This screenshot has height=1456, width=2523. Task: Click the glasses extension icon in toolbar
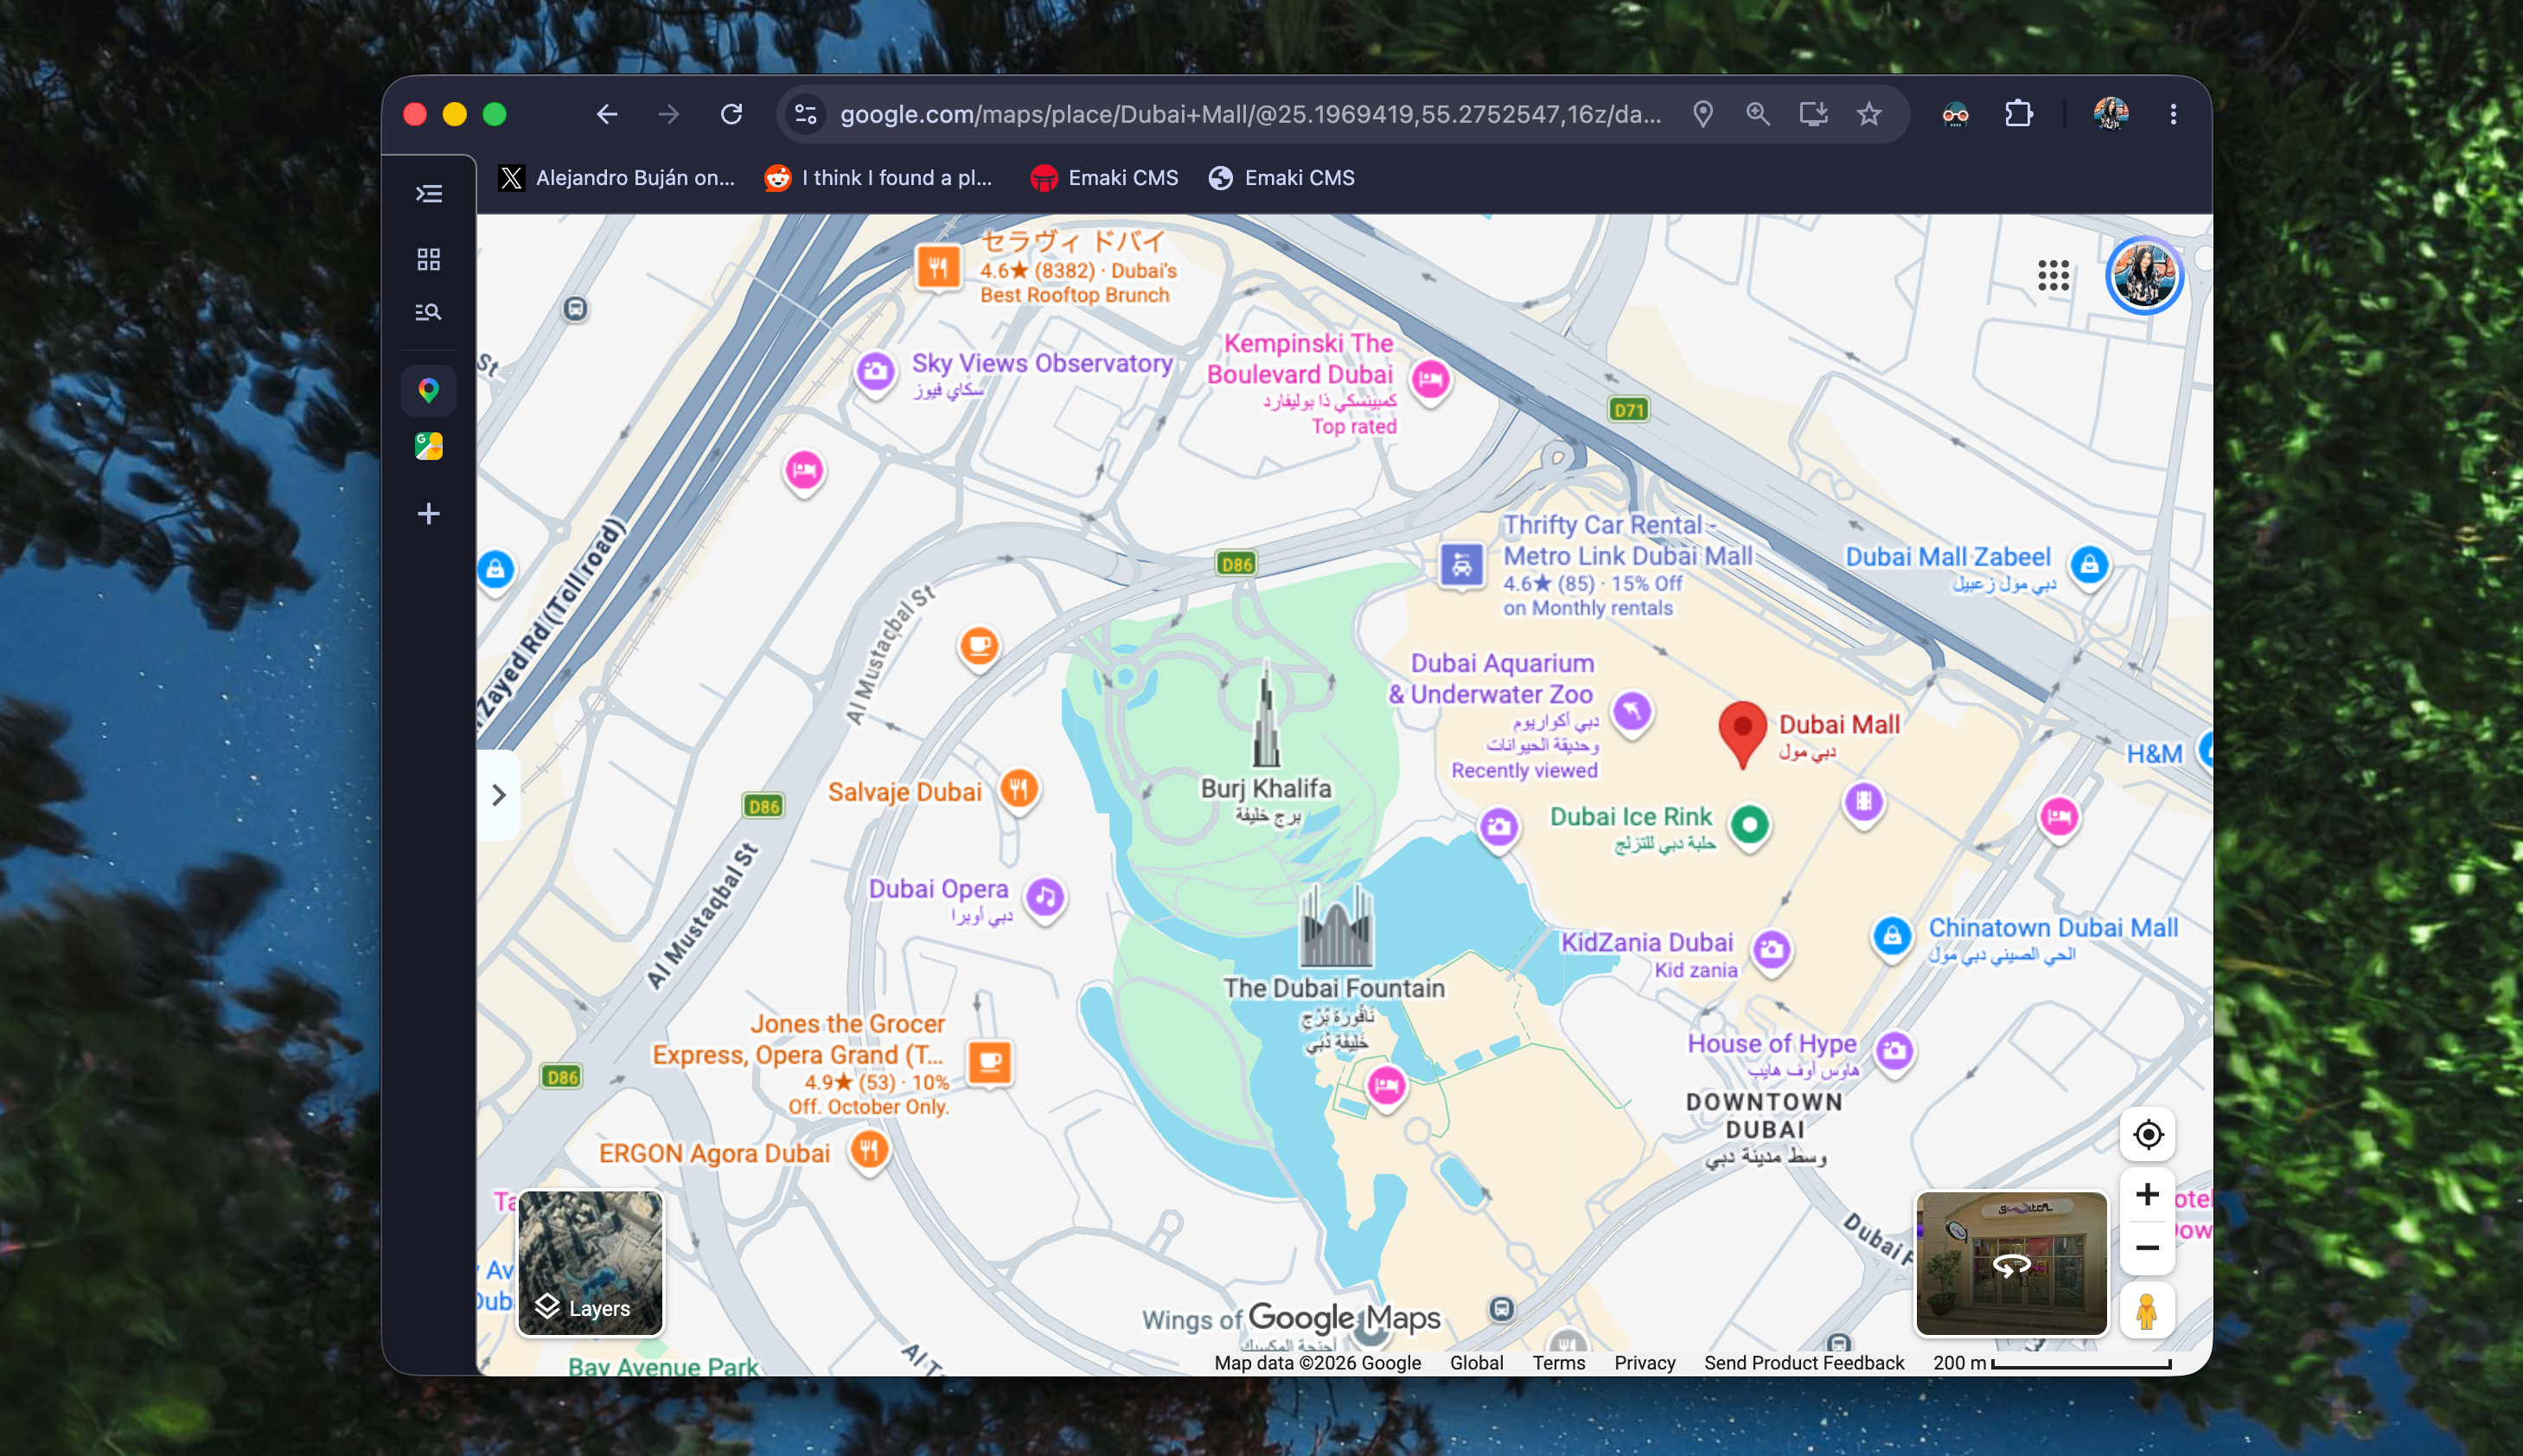coord(1956,114)
